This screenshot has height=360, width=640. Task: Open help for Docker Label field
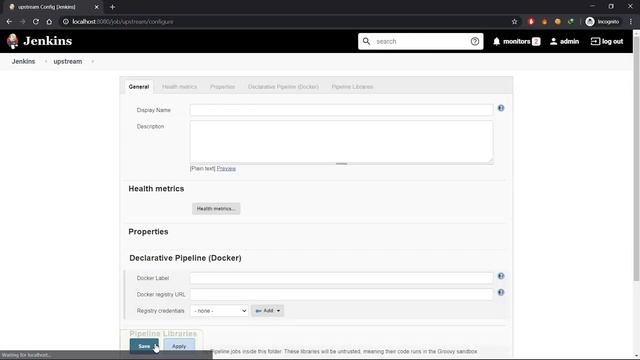pos(501,276)
